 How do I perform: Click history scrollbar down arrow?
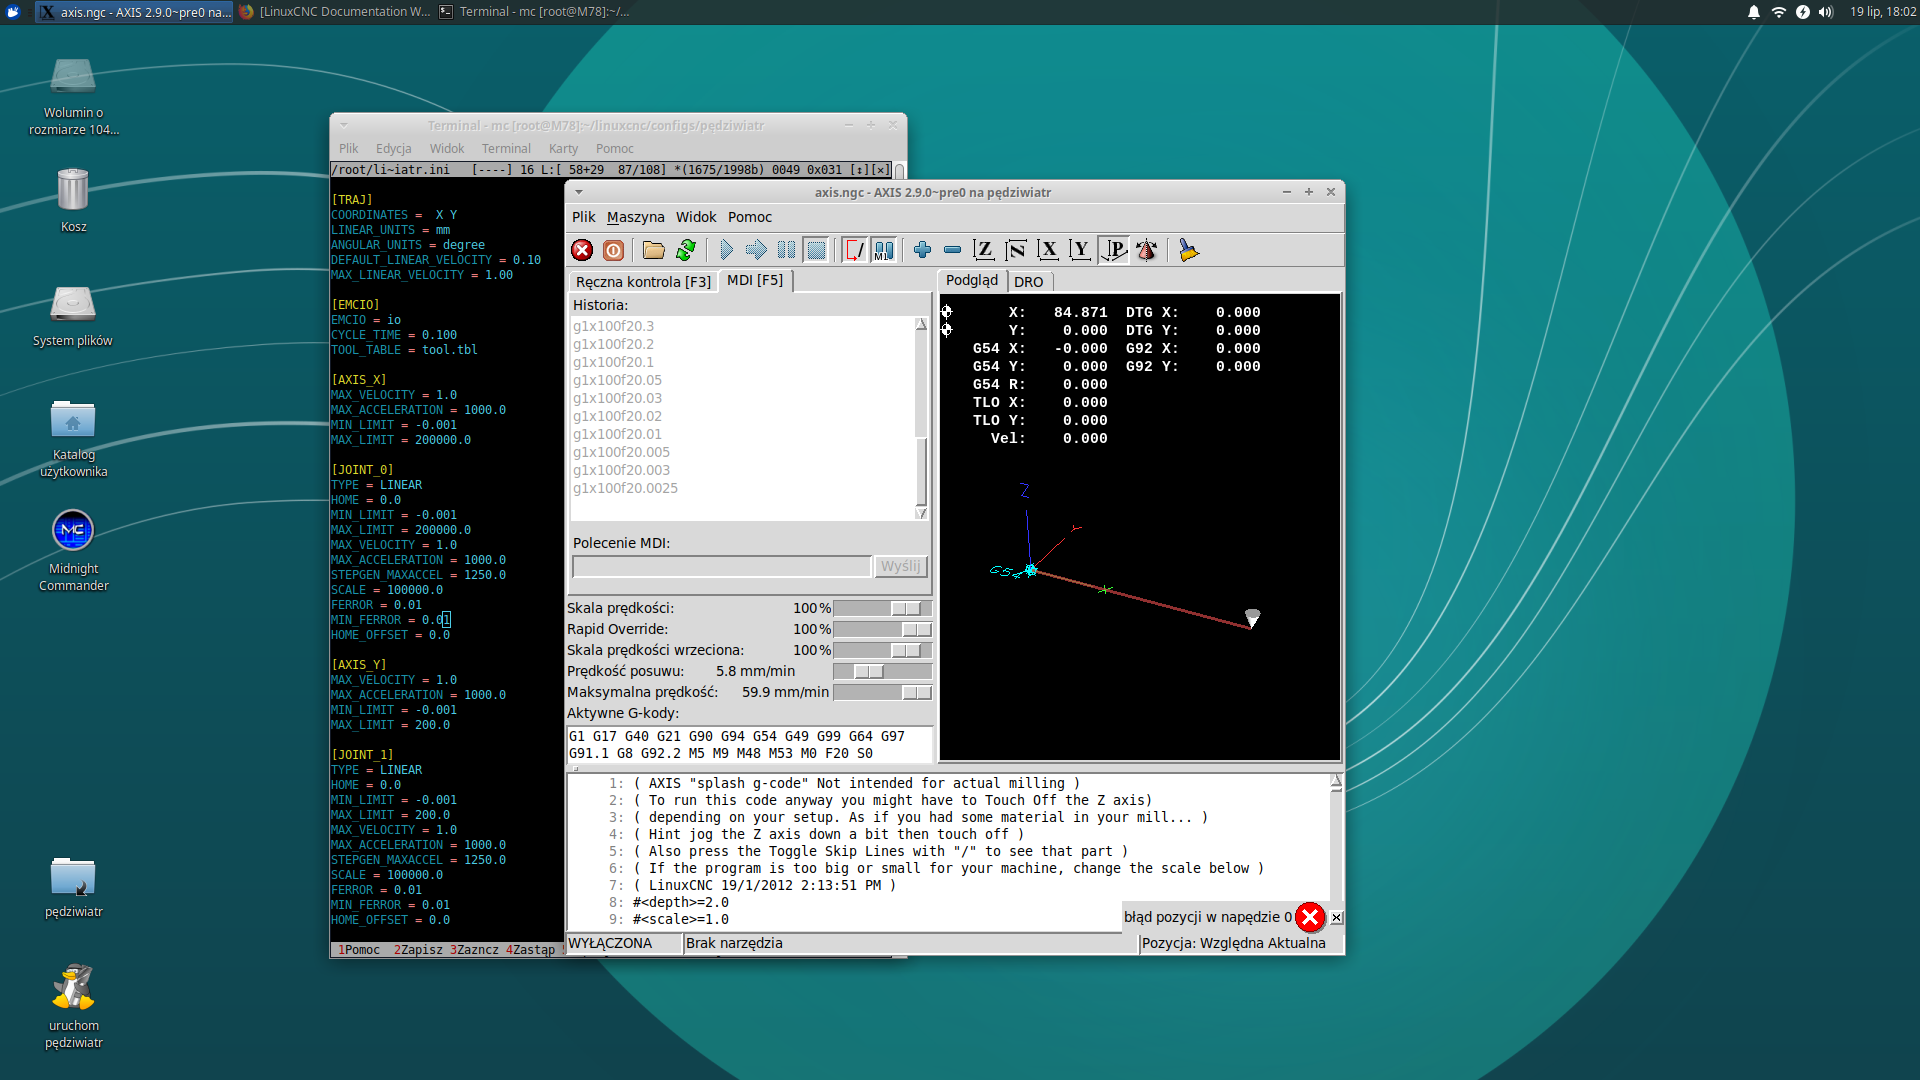pyautogui.click(x=921, y=513)
